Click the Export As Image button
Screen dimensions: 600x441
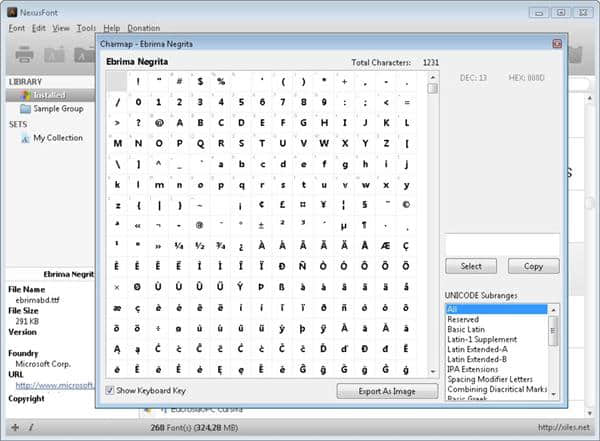[387, 391]
